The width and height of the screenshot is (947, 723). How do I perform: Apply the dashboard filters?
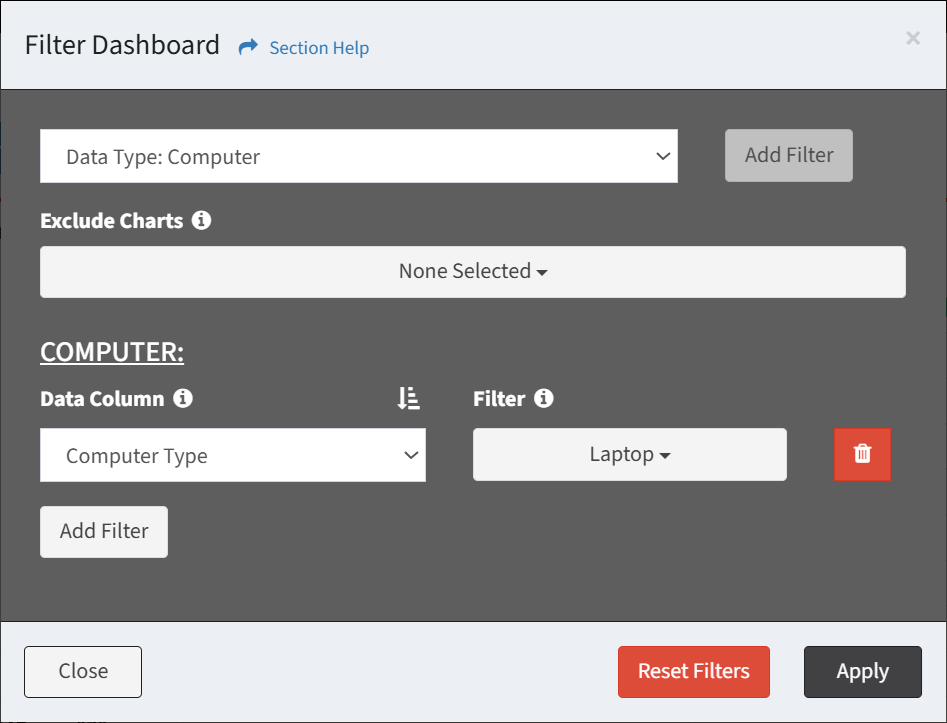click(862, 672)
